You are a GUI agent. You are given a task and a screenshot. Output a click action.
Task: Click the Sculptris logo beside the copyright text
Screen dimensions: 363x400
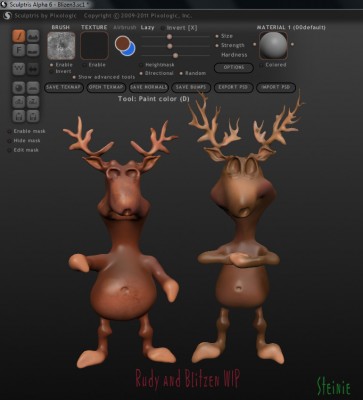(x=8, y=16)
